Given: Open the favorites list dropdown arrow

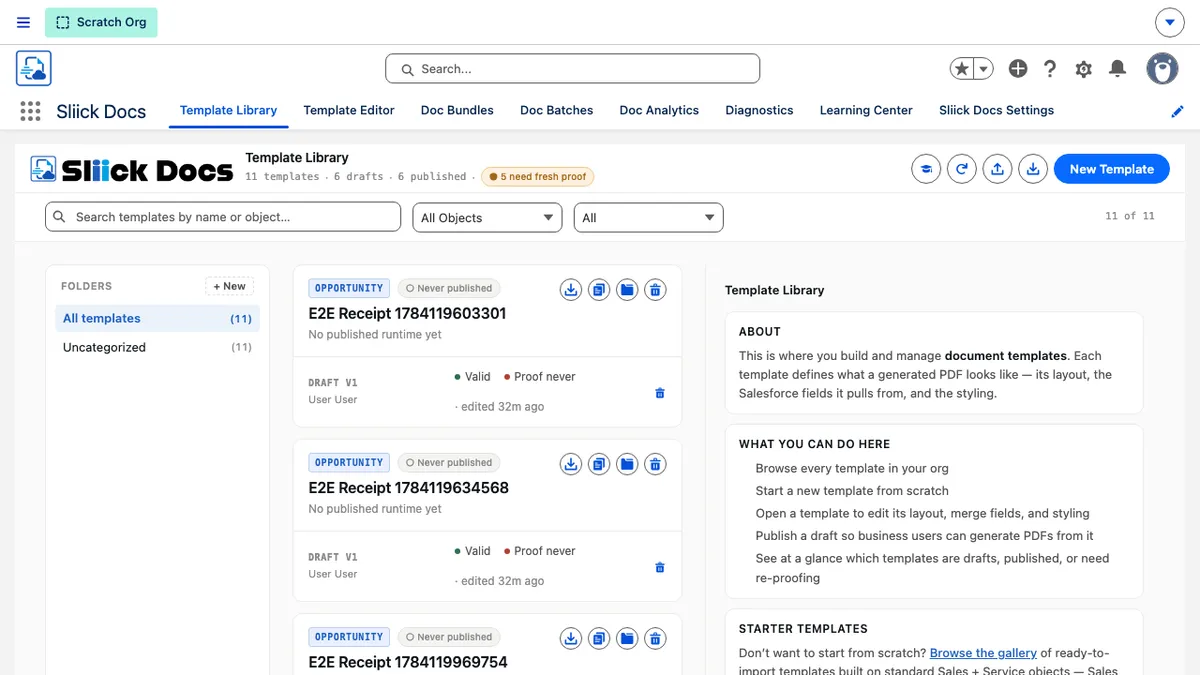Looking at the screenshot, I should 984,69.
